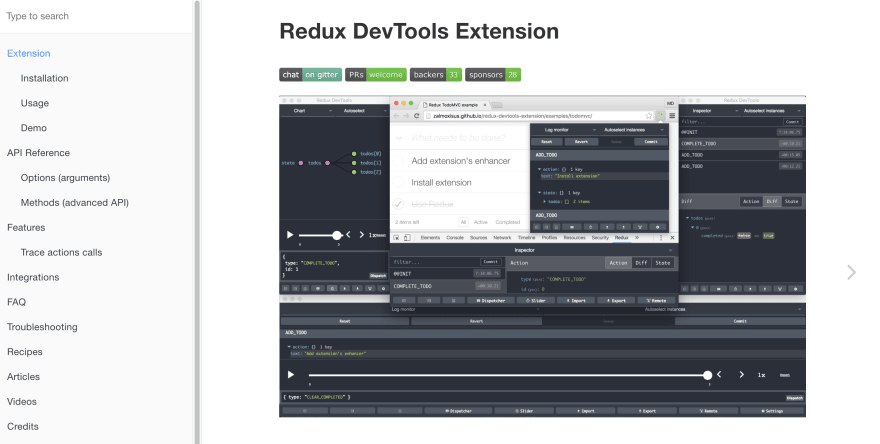Click the checked 'Use Redux' todo checkbox in screenshot
The width and height of the screenshot is (880, 444).
pos(398,204)
